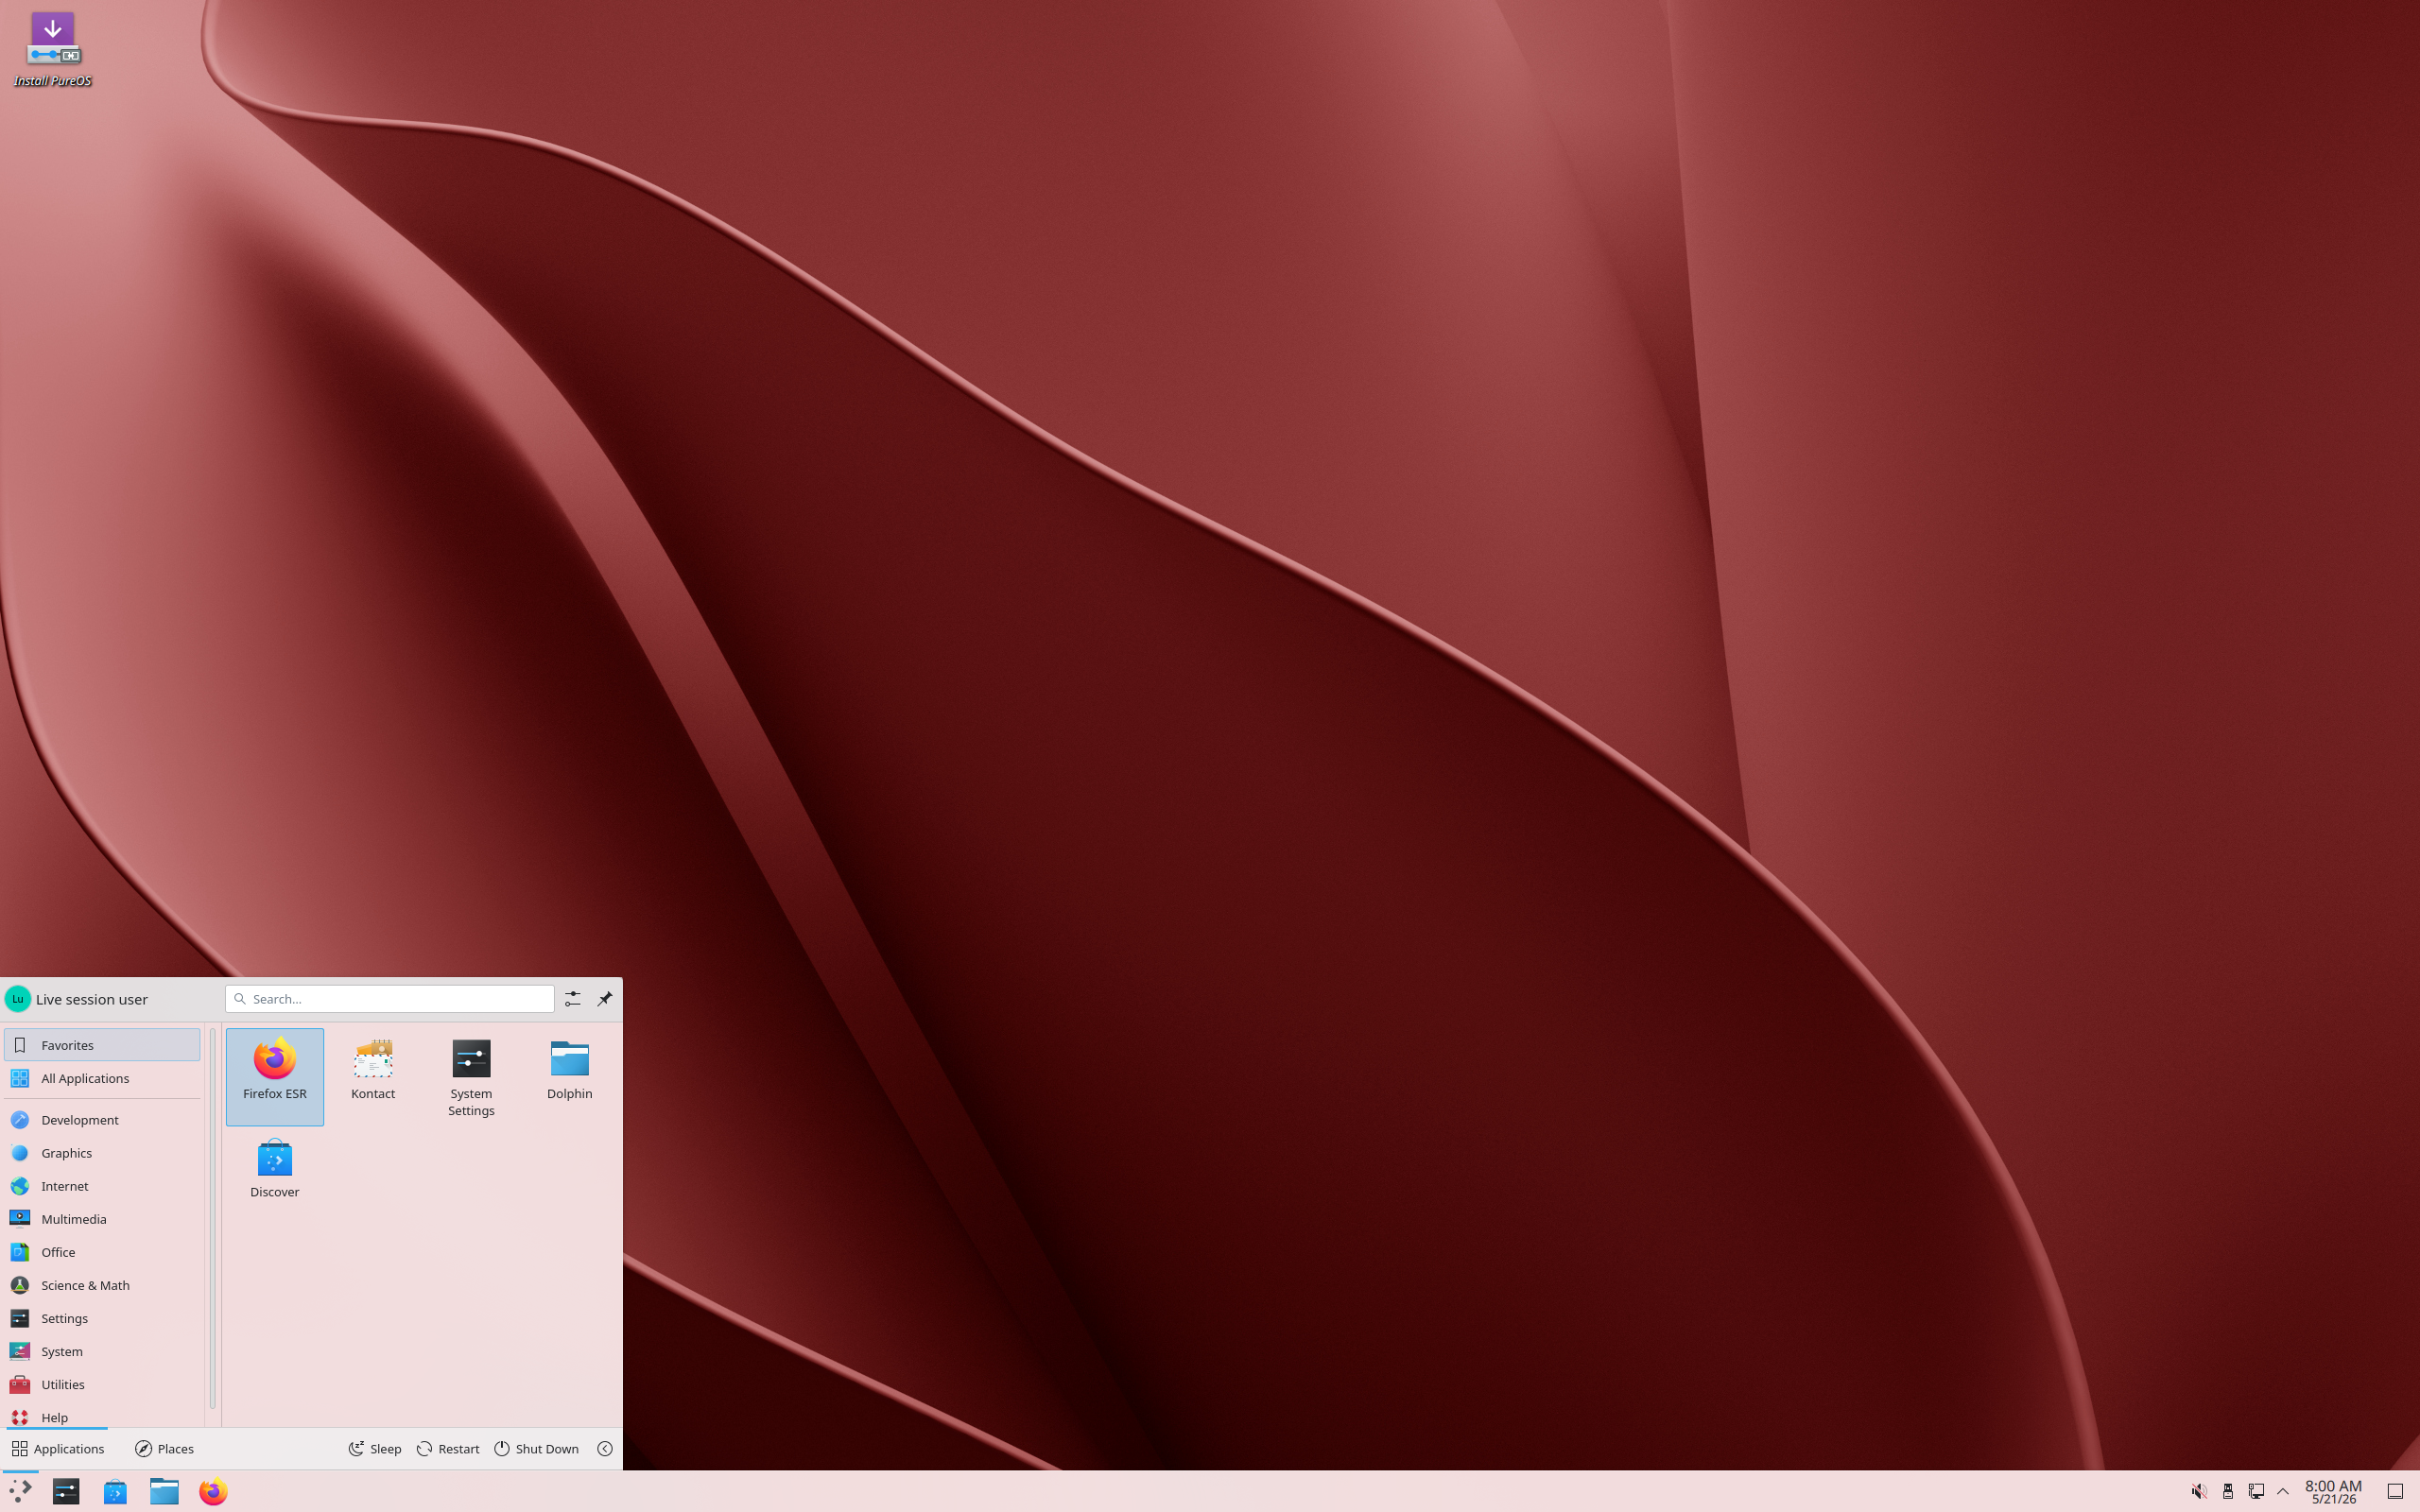Image resolution: width=2420 pixels, height=1512 pixels.
Task: Launch Firefox from the taskbar
Action: pos(213,1491)
